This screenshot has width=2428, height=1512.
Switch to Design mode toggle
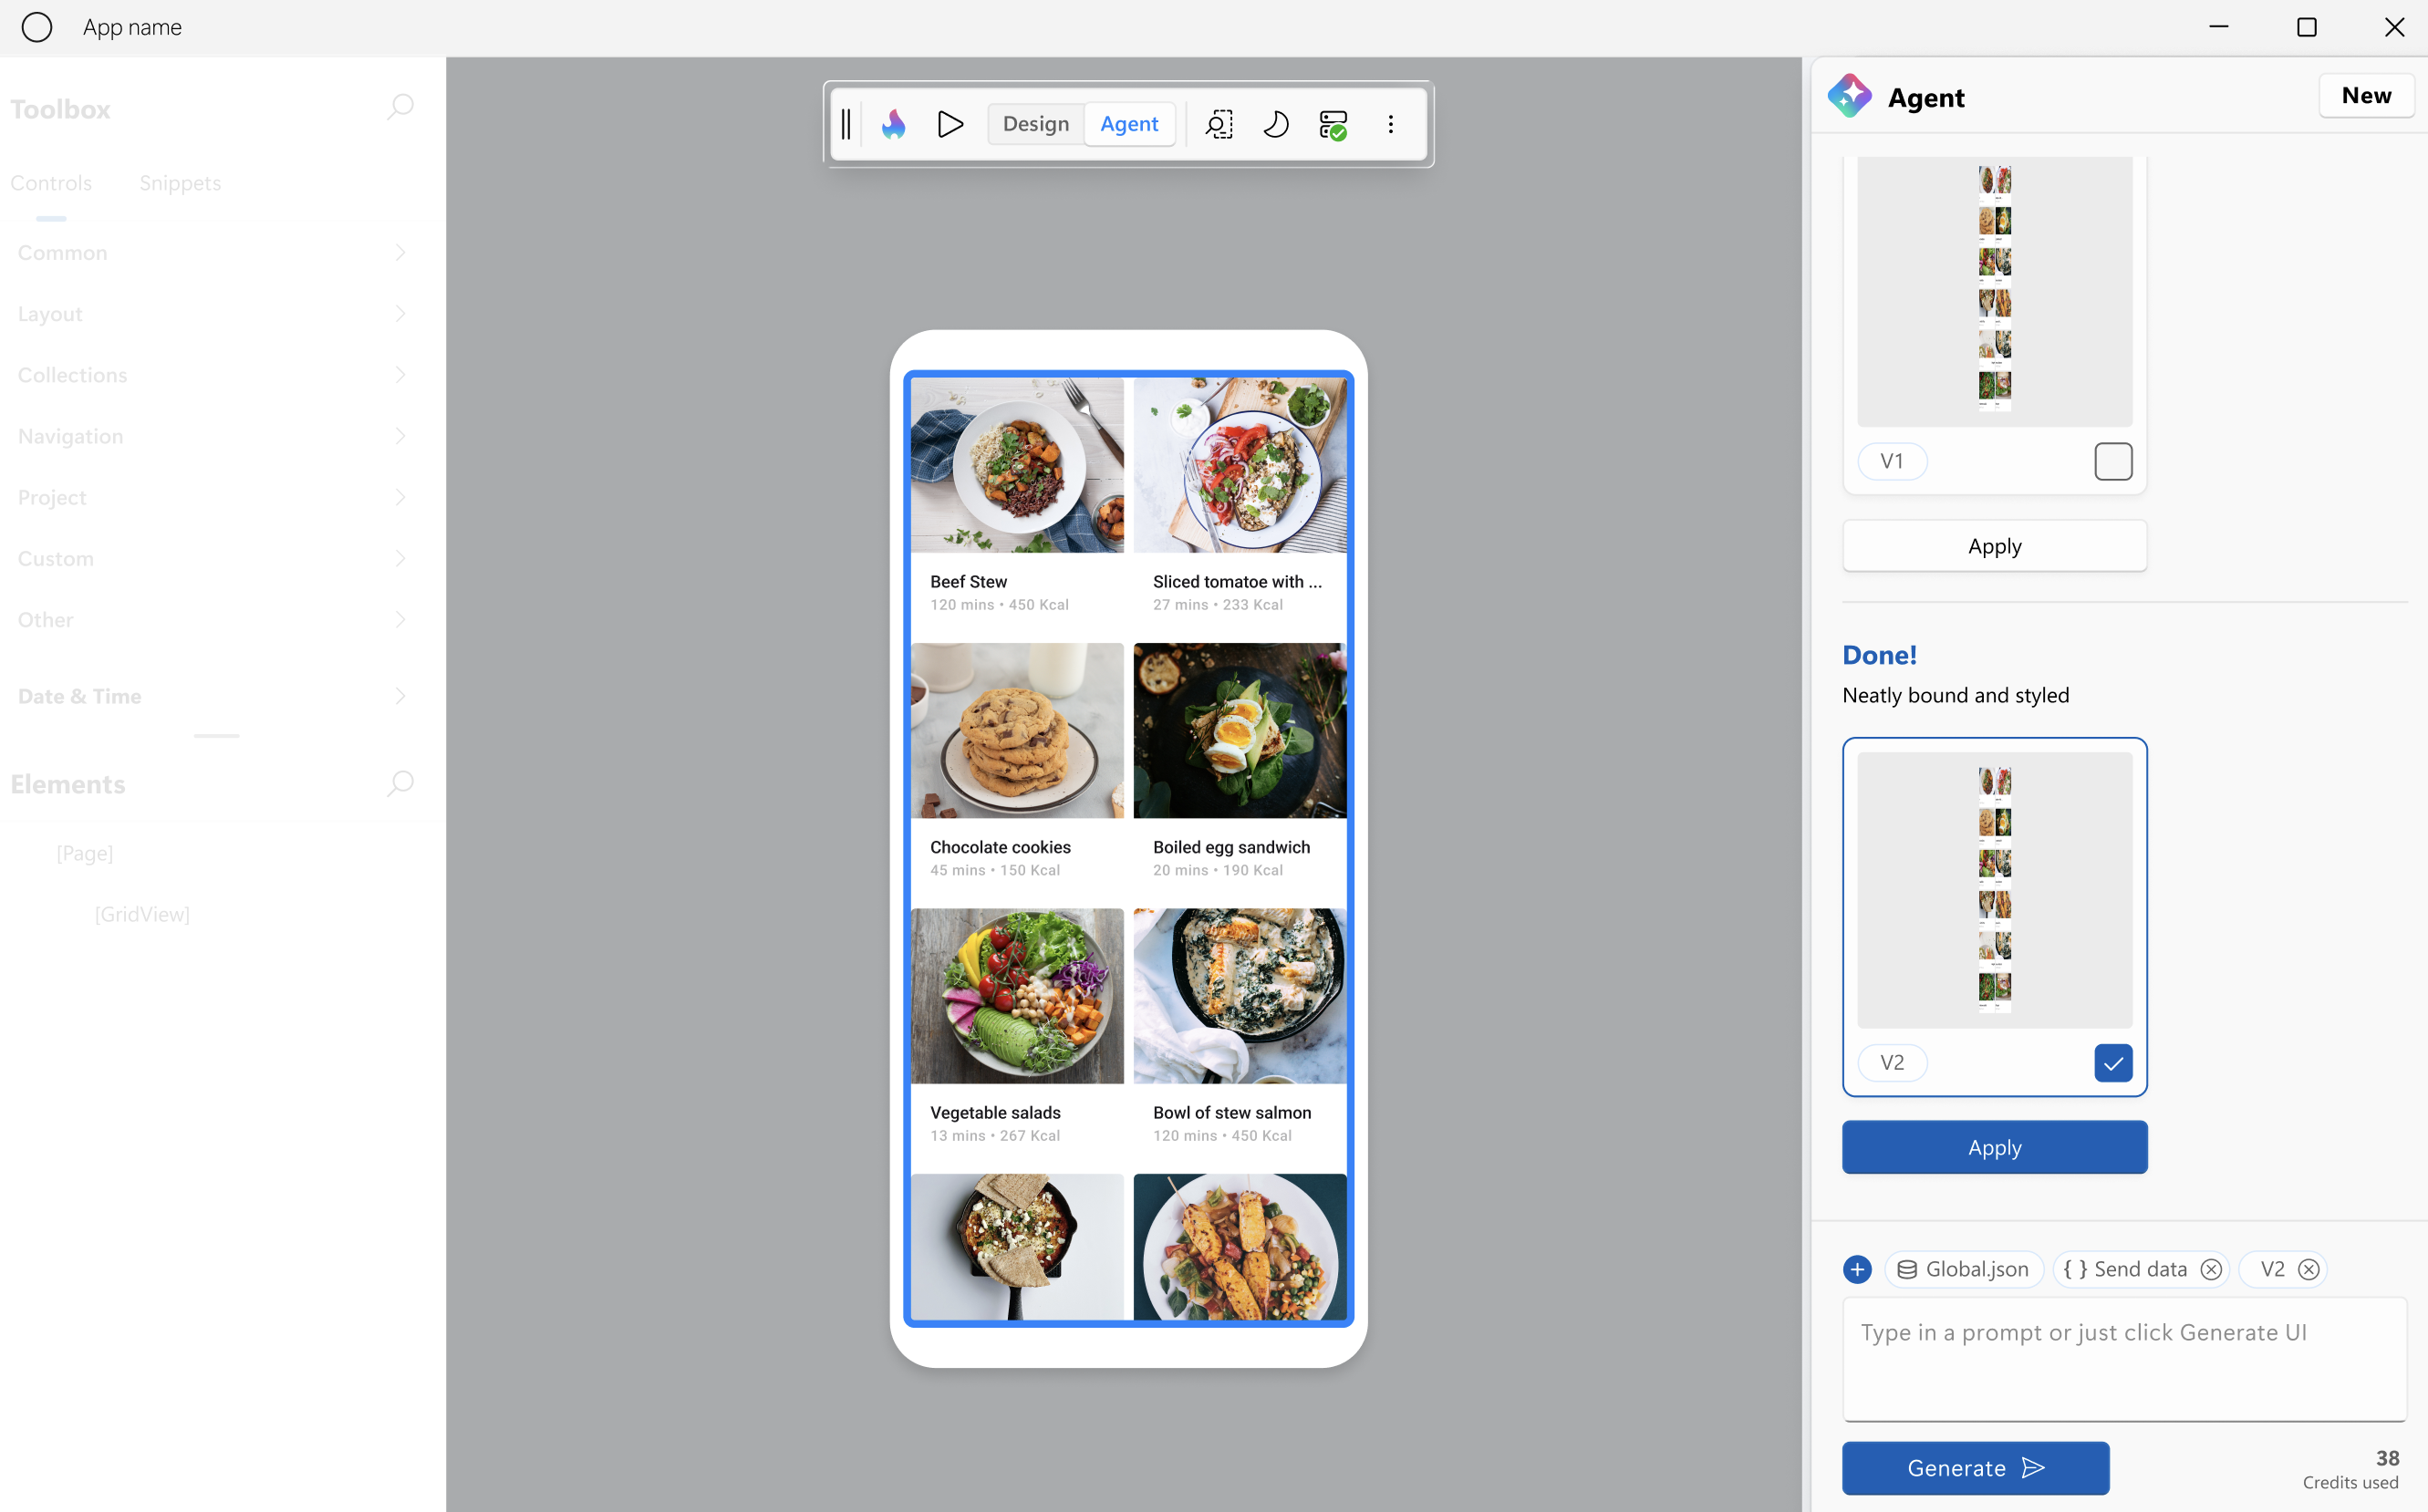pyautogui.click(x=1035, y=124)
